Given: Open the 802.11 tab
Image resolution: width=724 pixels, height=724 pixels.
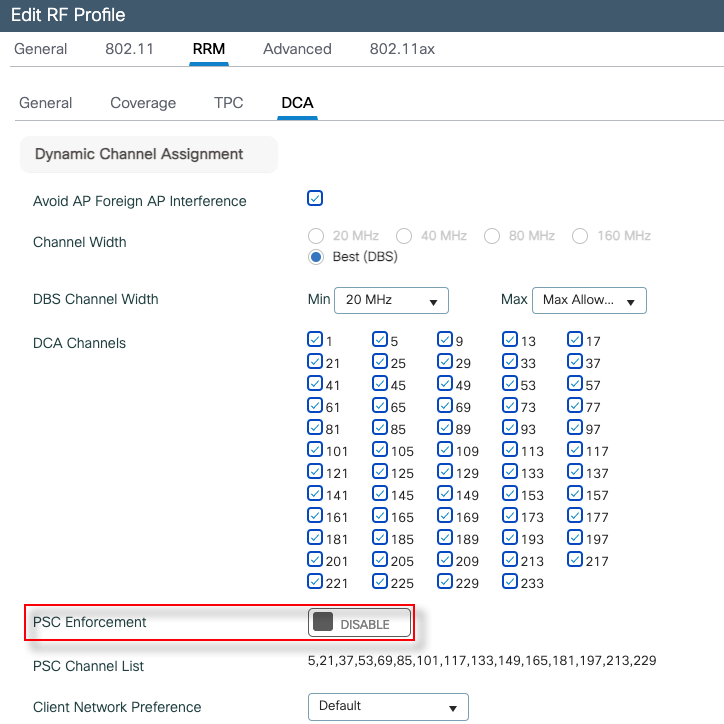Looking at the screenshot, I should pos(129,49).
